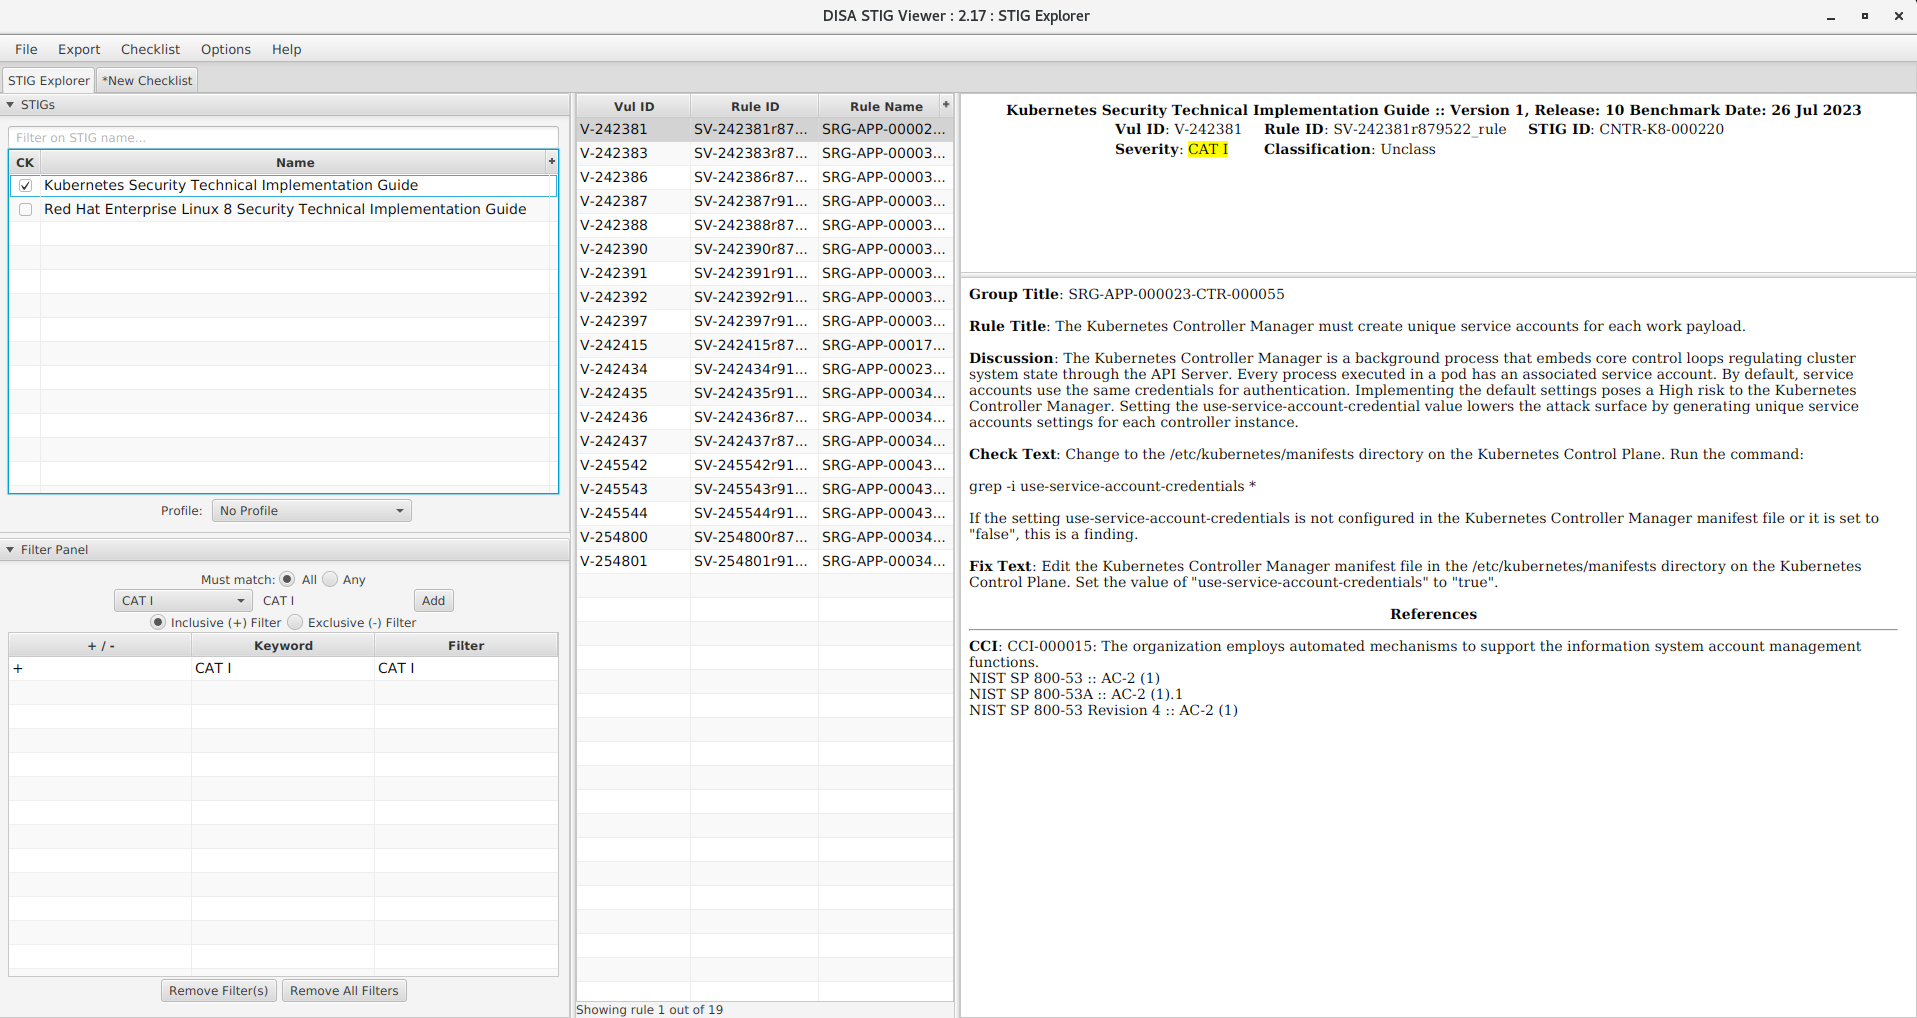Click the Add button to add the filter
This screenshot has height=1018, width=1917.
click(433, 600)
